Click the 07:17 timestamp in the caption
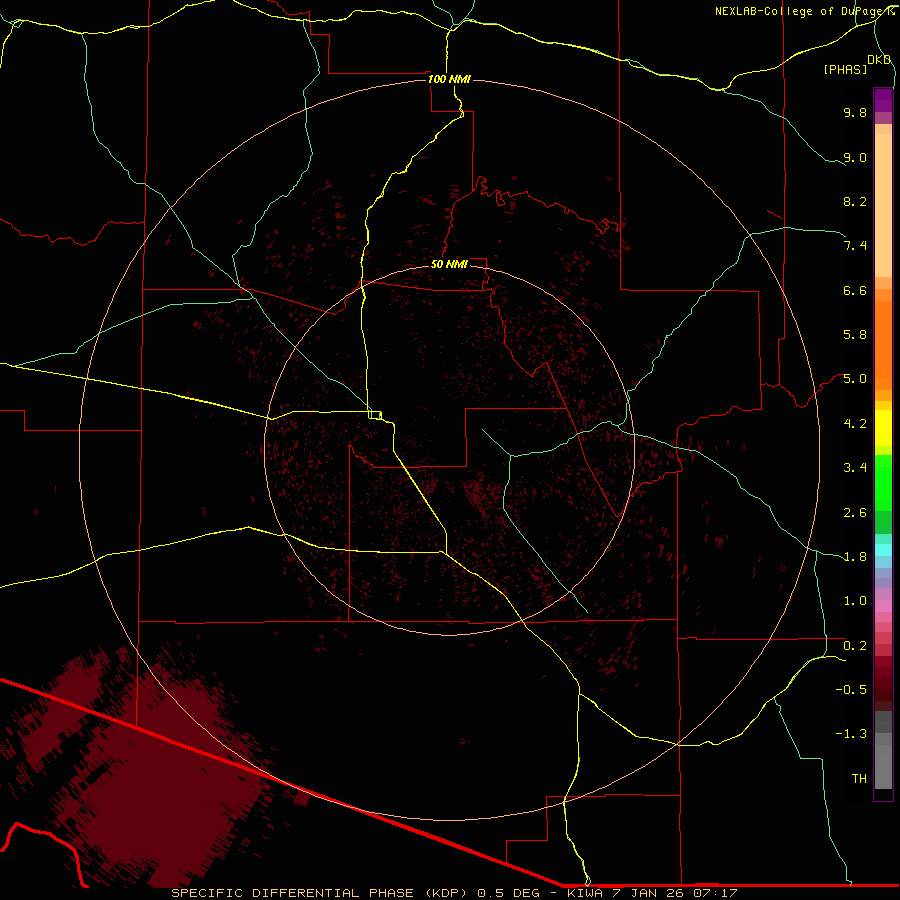Screen dimensions: 900x900 (715, 893)
